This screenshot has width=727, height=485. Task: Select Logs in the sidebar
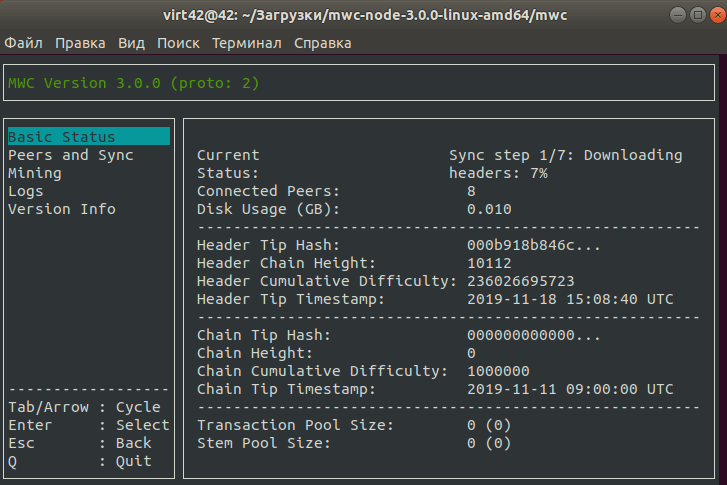point(26,191)
